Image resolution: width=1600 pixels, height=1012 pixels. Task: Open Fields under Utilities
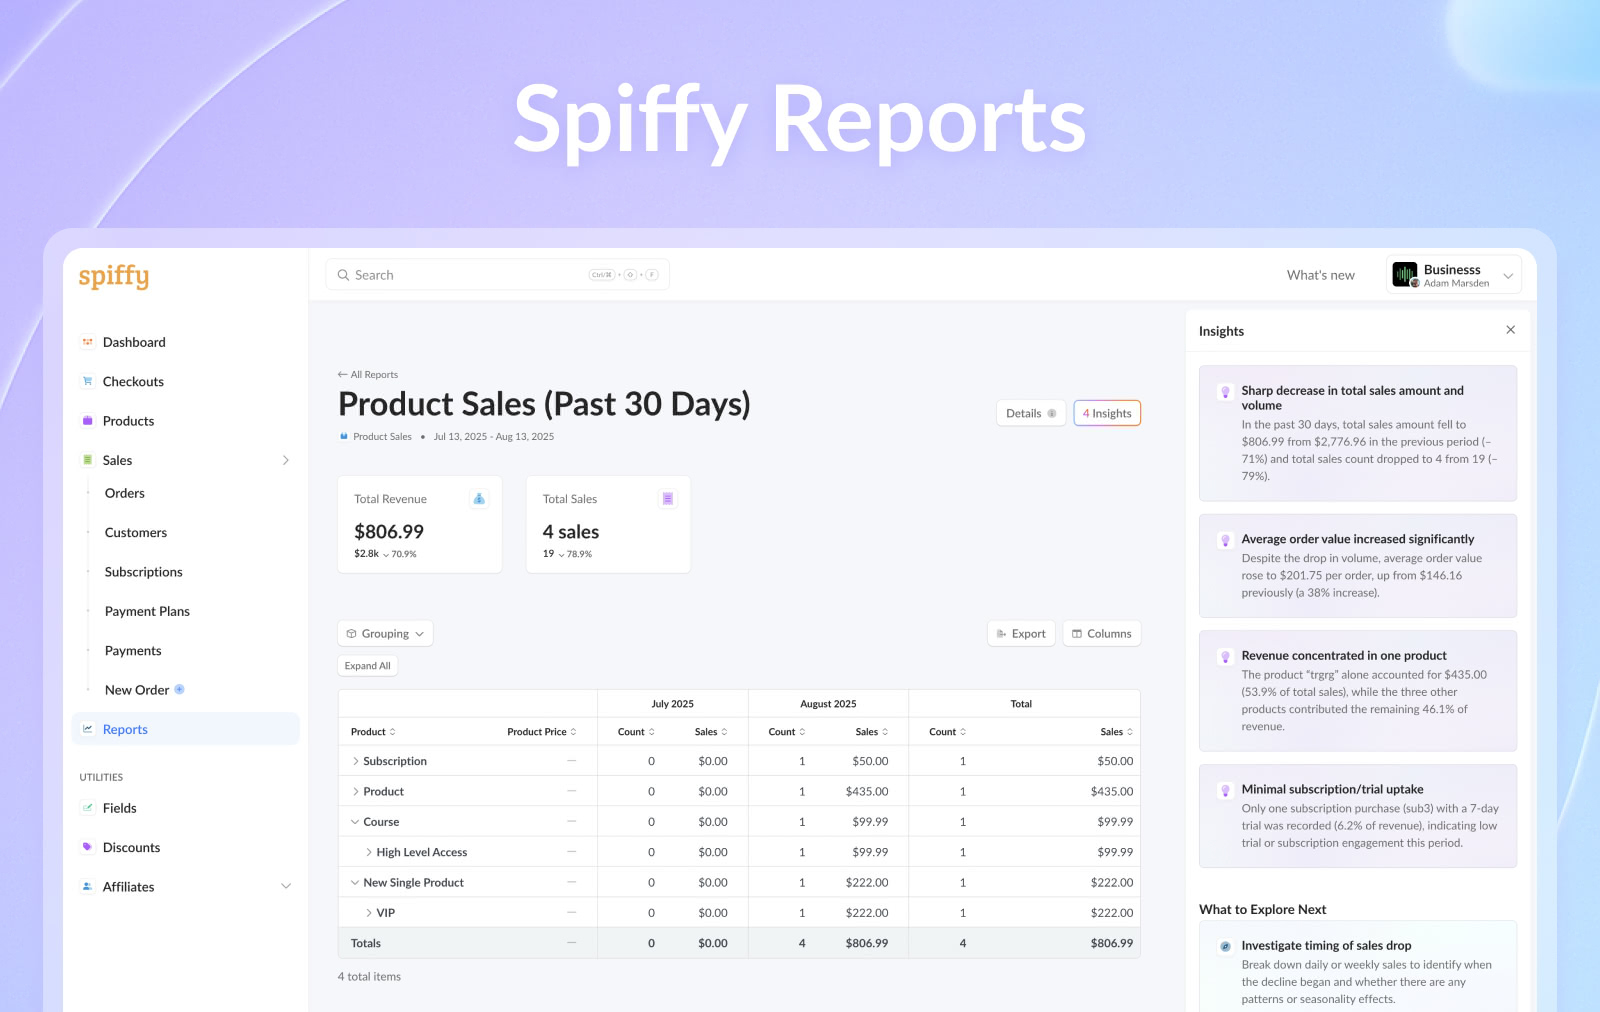click(119, 808)
